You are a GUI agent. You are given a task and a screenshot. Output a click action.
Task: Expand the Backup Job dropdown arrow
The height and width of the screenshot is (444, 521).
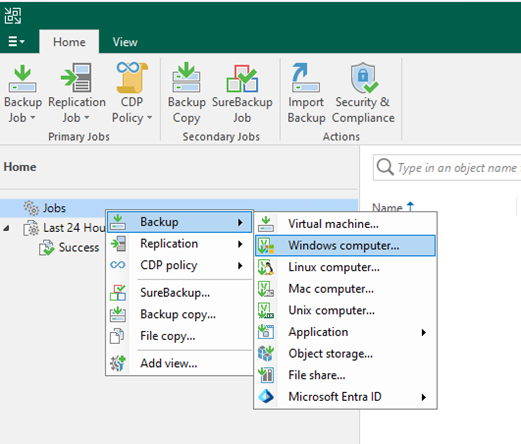pyautogui.click(x=33, y=118)
